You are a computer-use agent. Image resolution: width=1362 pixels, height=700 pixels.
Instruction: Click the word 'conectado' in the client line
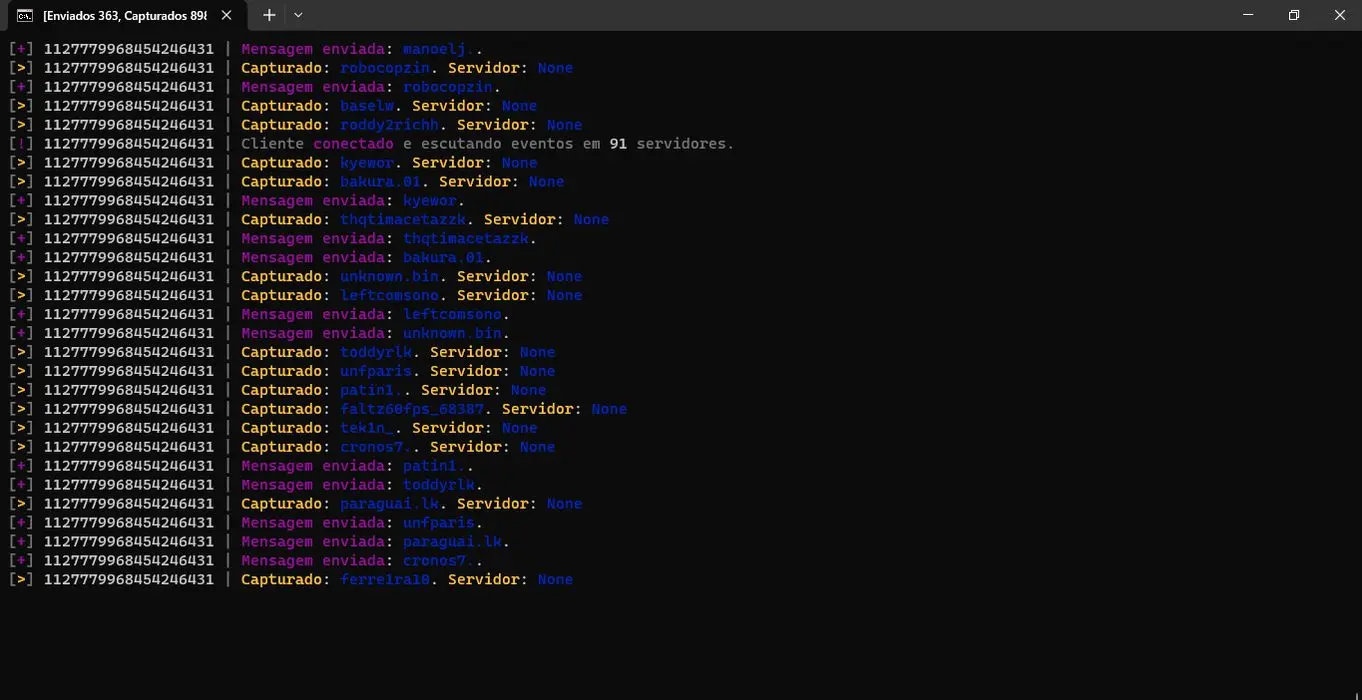[353, 144]
